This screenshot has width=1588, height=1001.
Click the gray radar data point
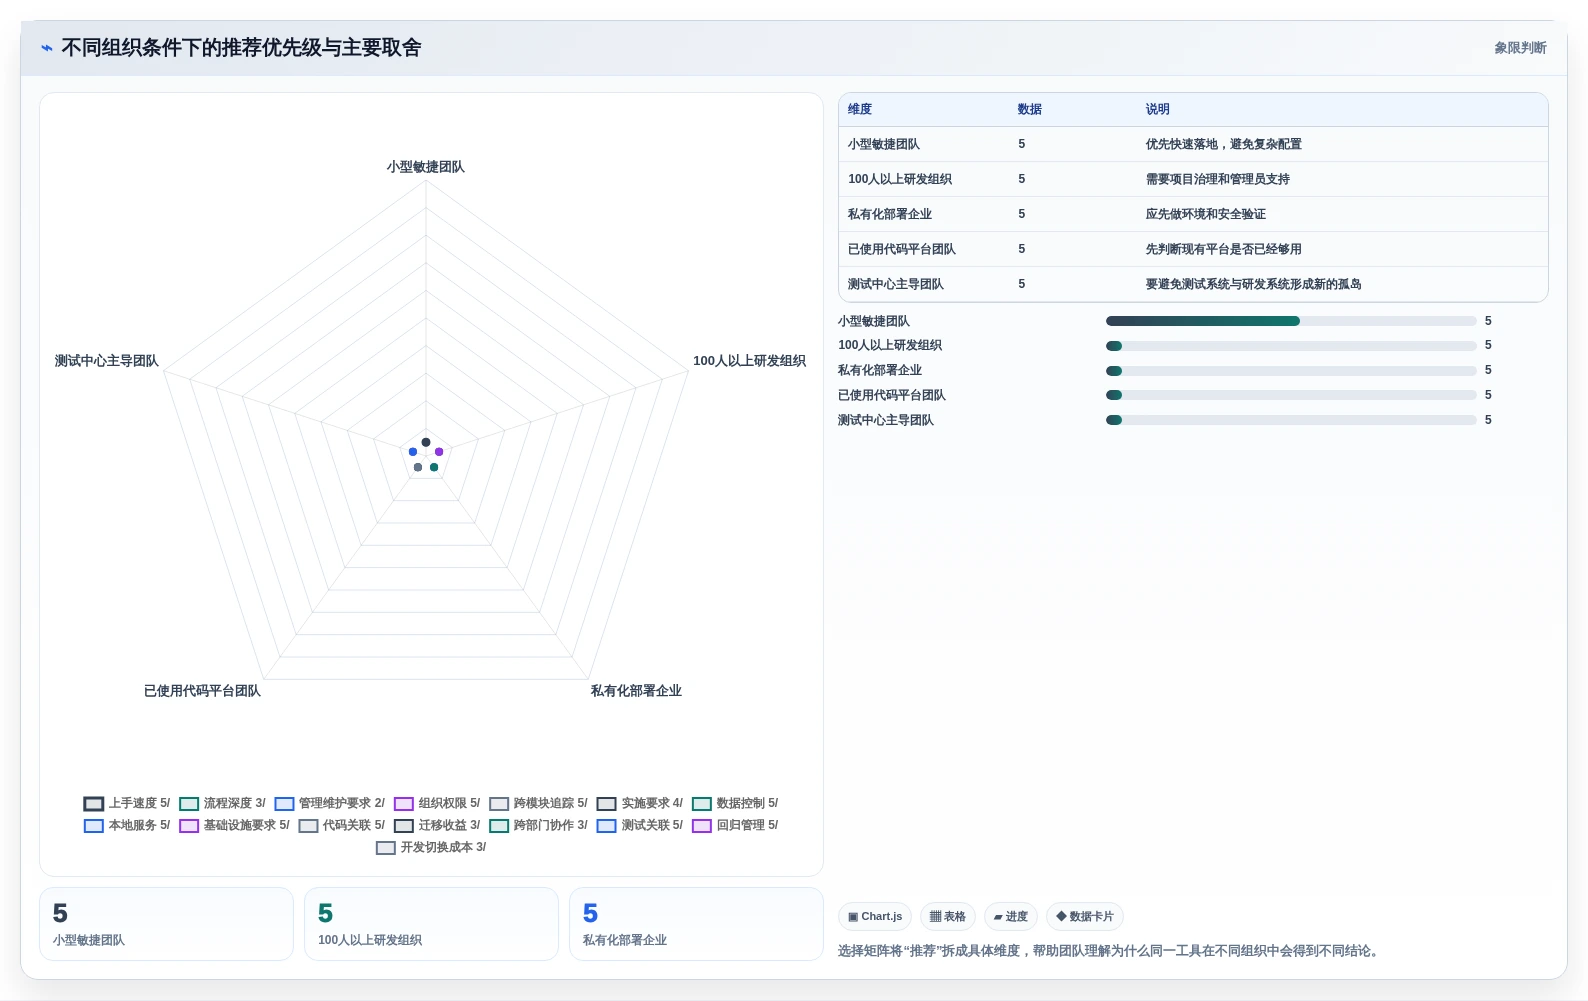[418, 467]
